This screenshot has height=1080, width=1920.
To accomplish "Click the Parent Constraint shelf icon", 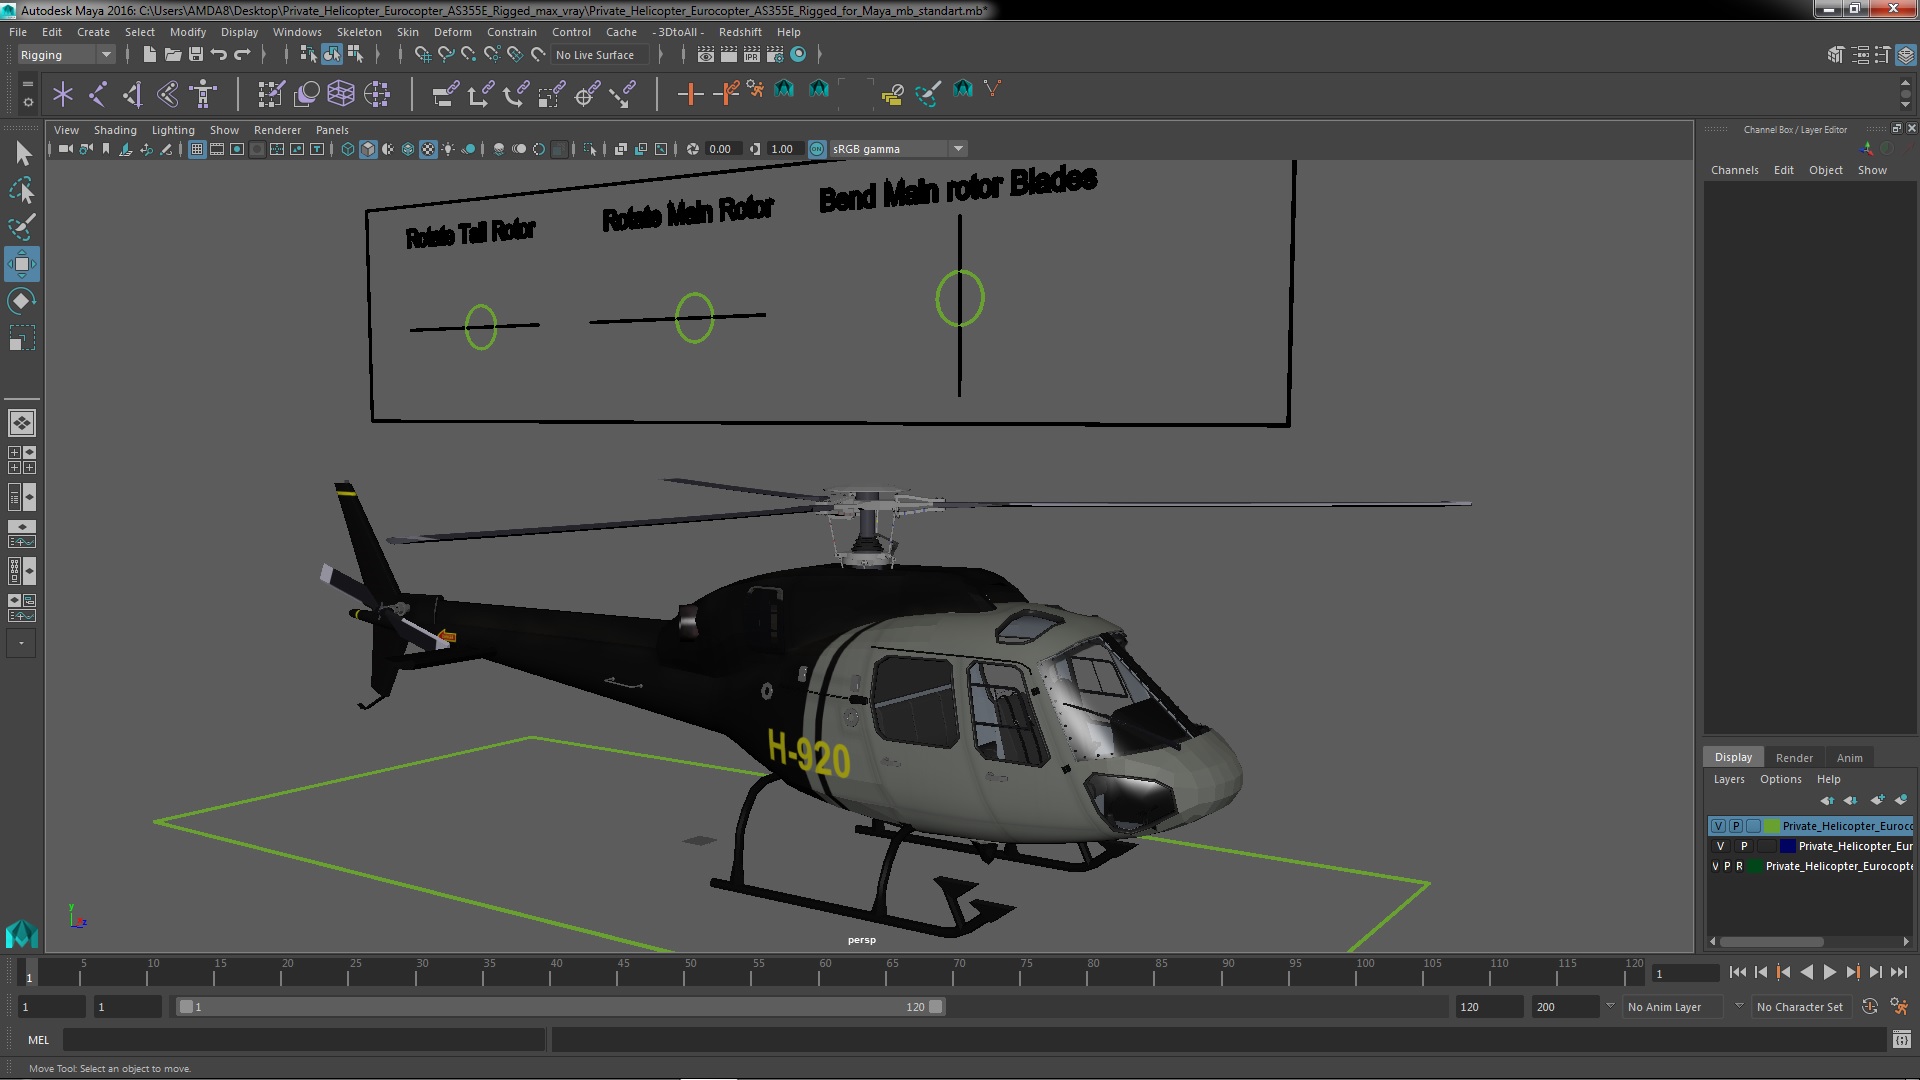I will (445, 94).
